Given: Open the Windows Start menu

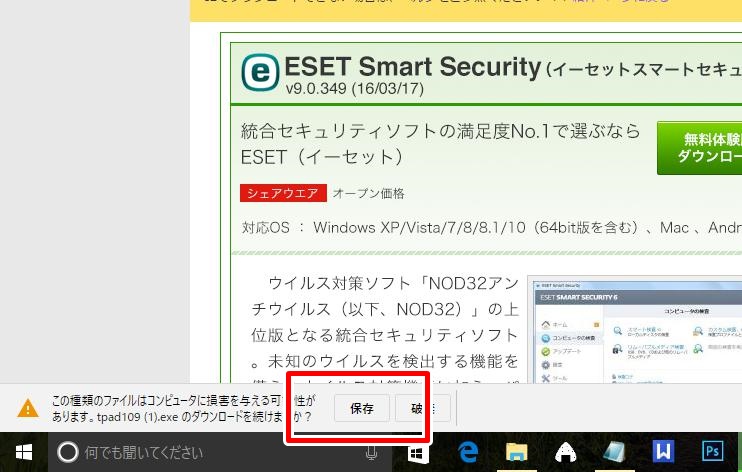Looking at the screenshot, I should click(x=24, y=452).
